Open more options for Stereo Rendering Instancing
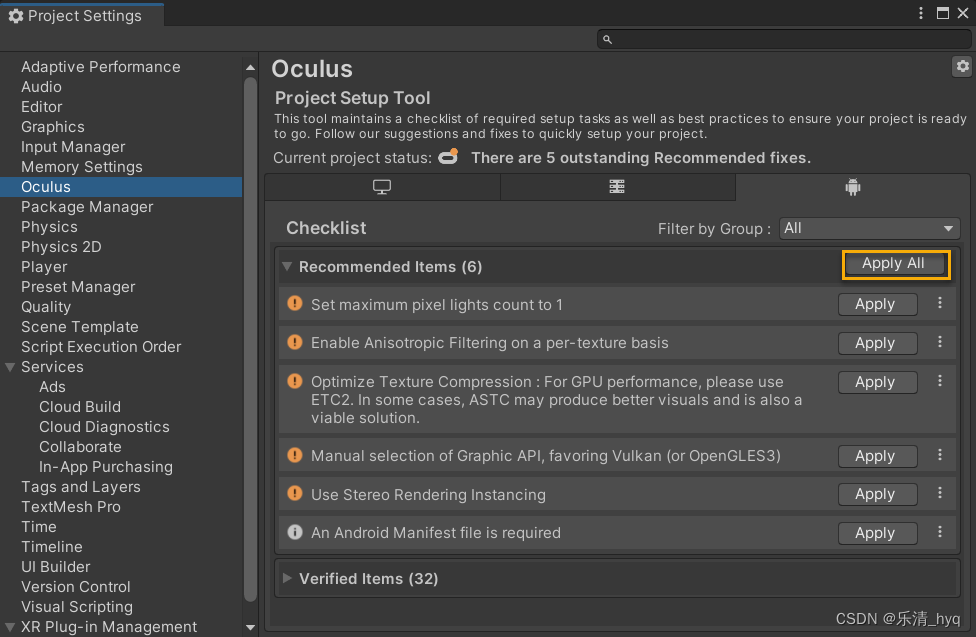 click(940, 493)
